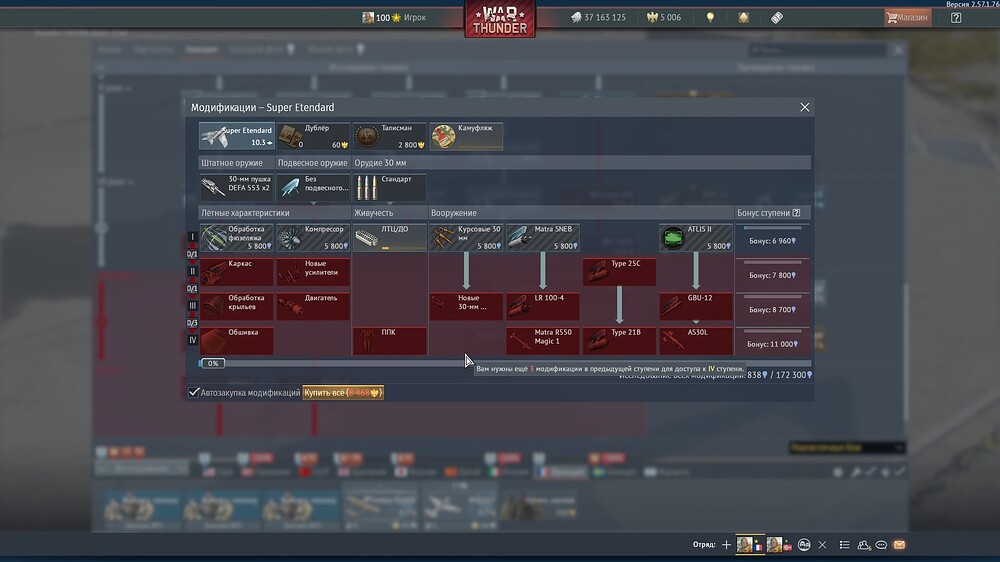This screenshot has height=562, width=1000.
Task: Click Silver Lions balance 37 163 125
Action: click(598, 17)
